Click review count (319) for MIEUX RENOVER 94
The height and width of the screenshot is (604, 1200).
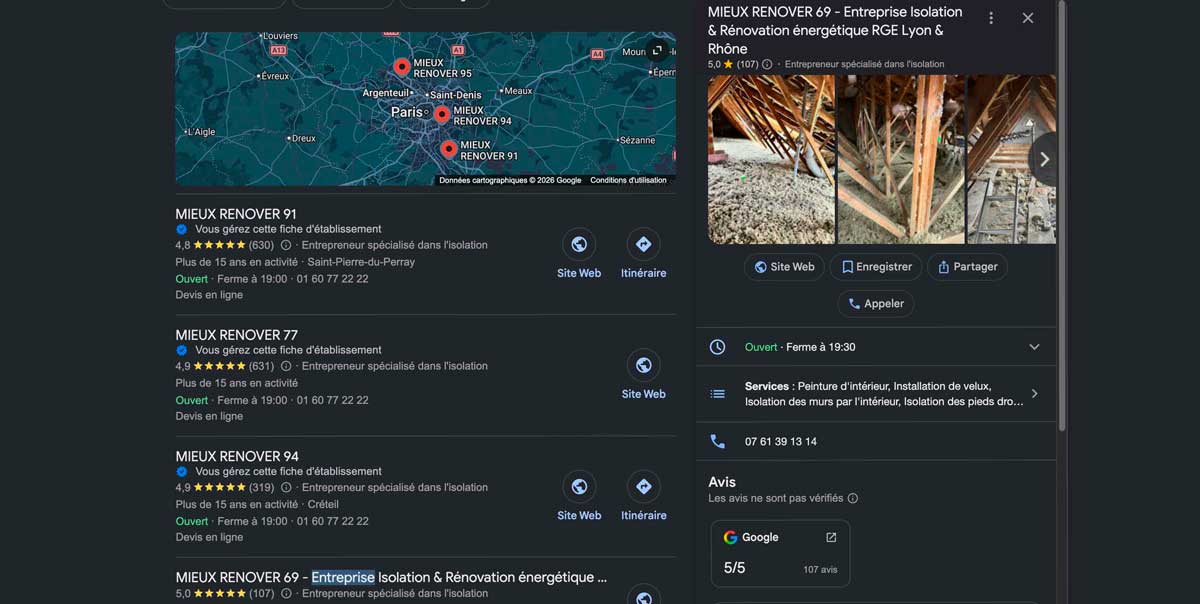(261, 488)
